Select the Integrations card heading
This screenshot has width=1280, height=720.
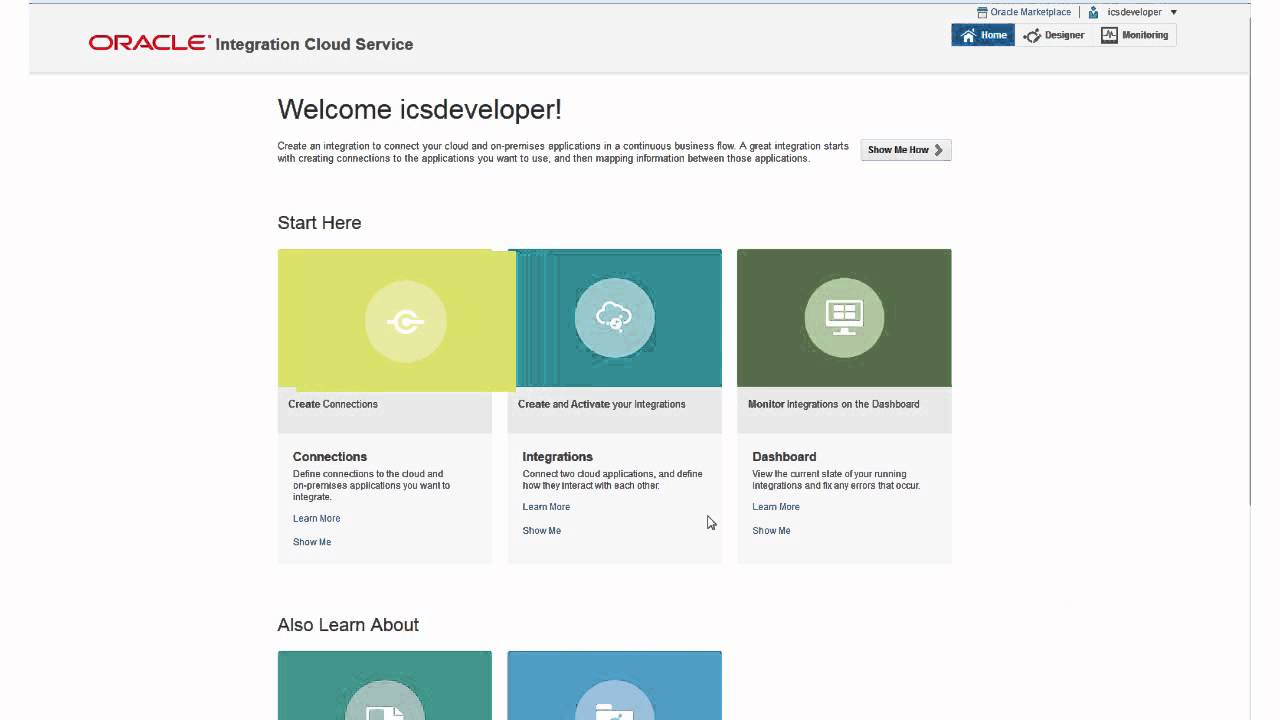tap(557, 456)
